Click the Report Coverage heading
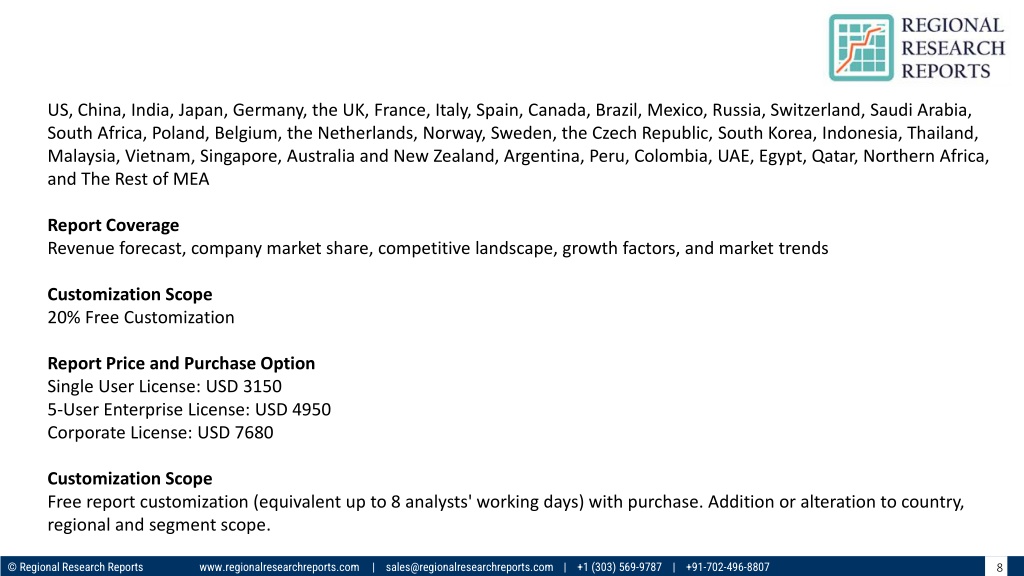This screenshot has height=576, width=1024. click(113, 225)
